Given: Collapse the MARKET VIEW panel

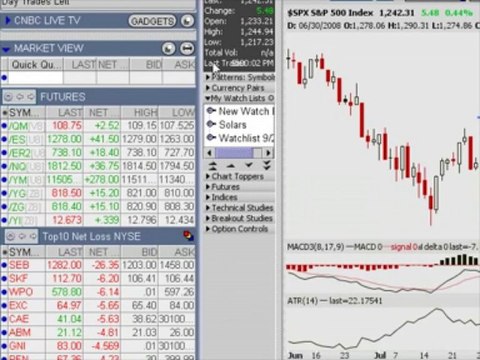Looking at the screenshot, I should [6, 49].
